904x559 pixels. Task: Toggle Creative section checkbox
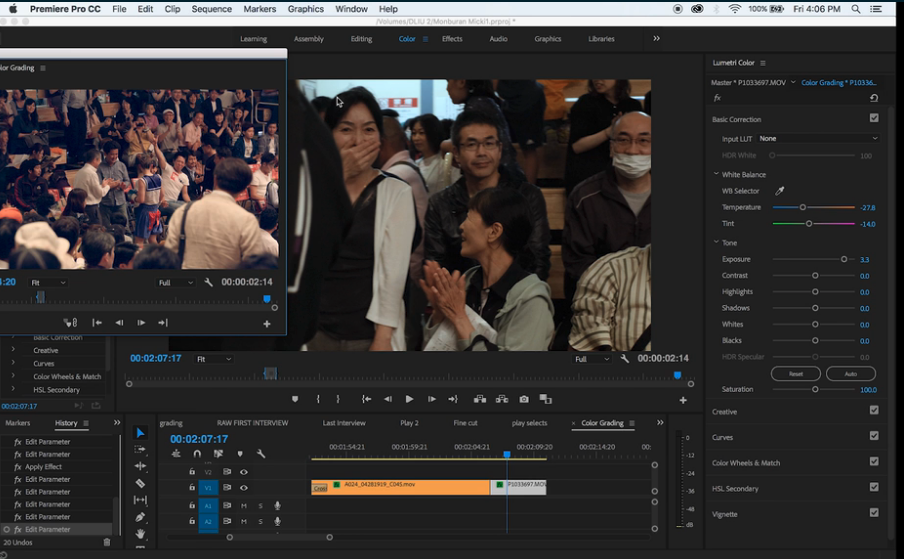[x=874, y=410]
